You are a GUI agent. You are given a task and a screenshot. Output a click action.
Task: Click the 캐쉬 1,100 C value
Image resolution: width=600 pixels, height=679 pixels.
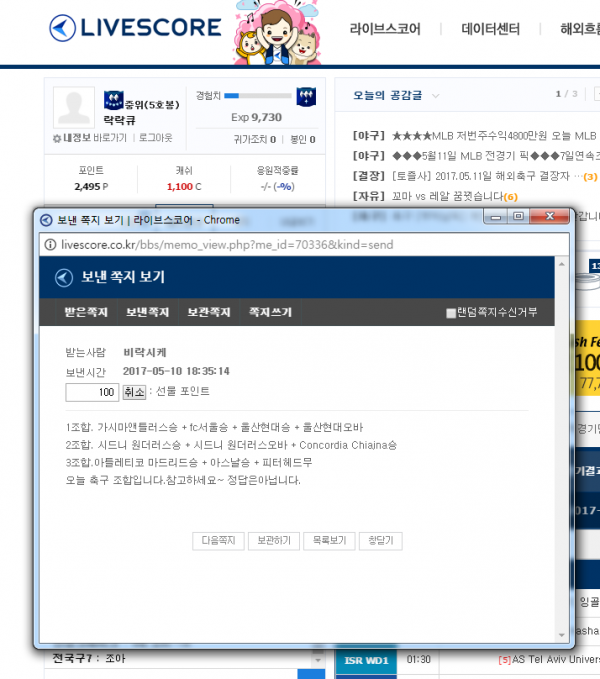click(184, 187)
